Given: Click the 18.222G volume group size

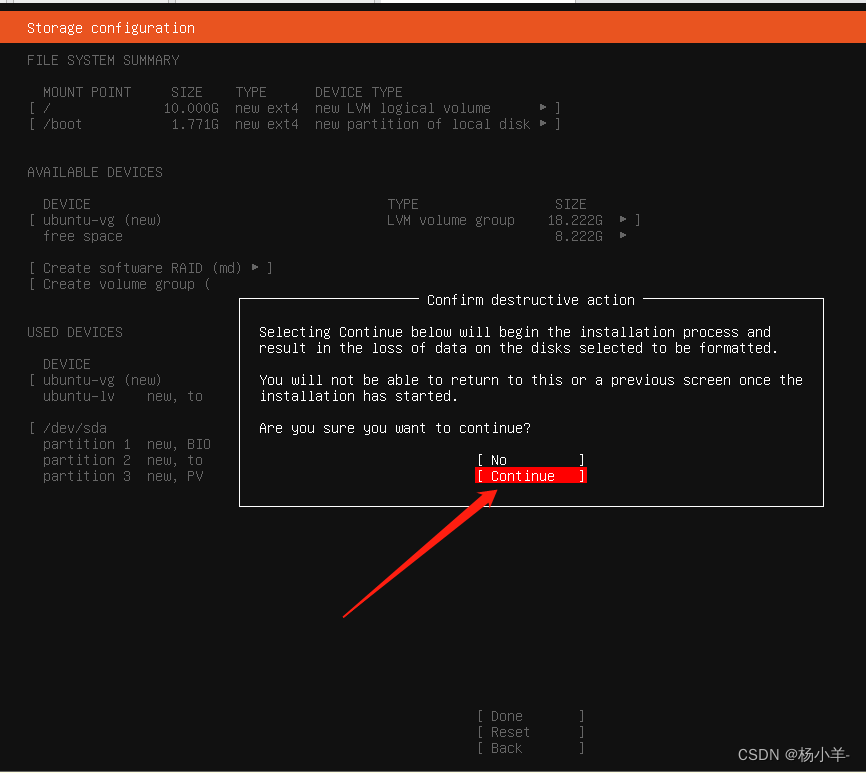Looking at the screenshot, I should click(575, 220).
